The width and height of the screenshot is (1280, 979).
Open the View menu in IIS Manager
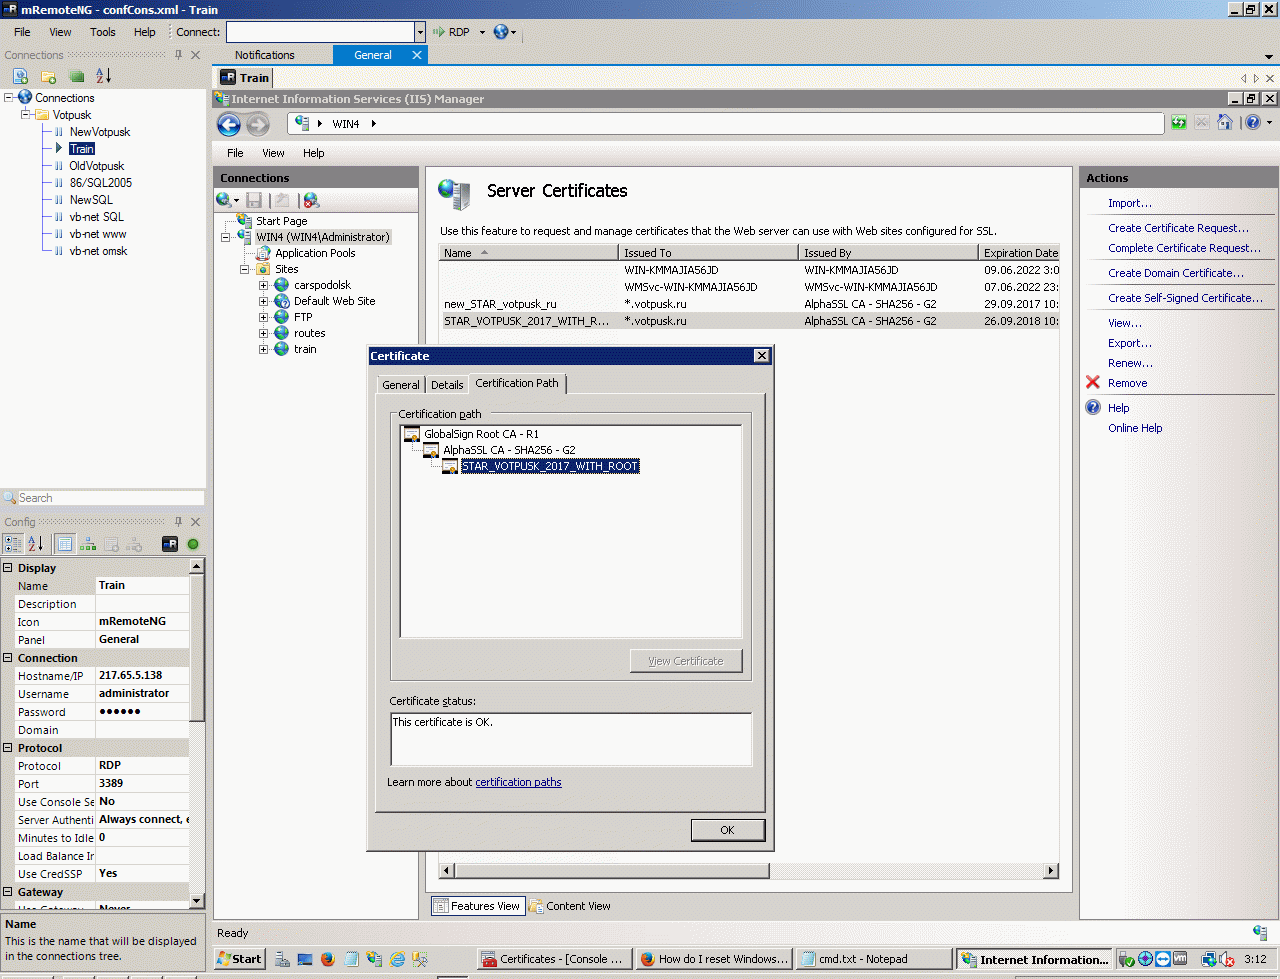click(x=272, y=153)
